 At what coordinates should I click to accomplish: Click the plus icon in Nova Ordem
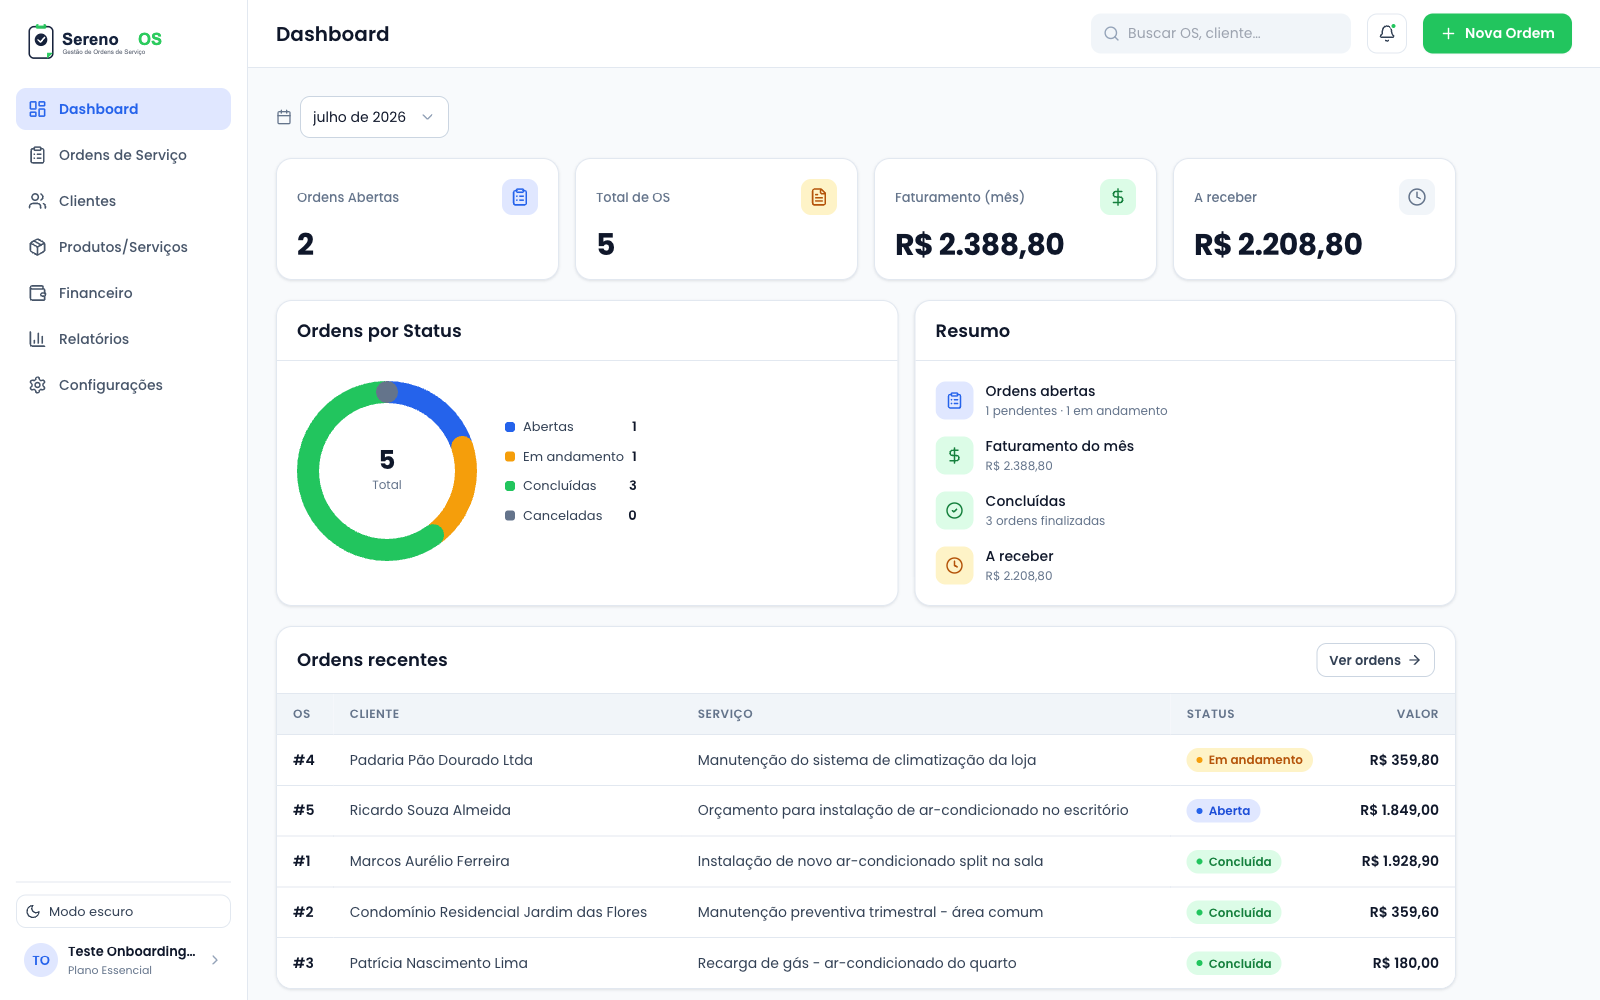coord(1448,33)
